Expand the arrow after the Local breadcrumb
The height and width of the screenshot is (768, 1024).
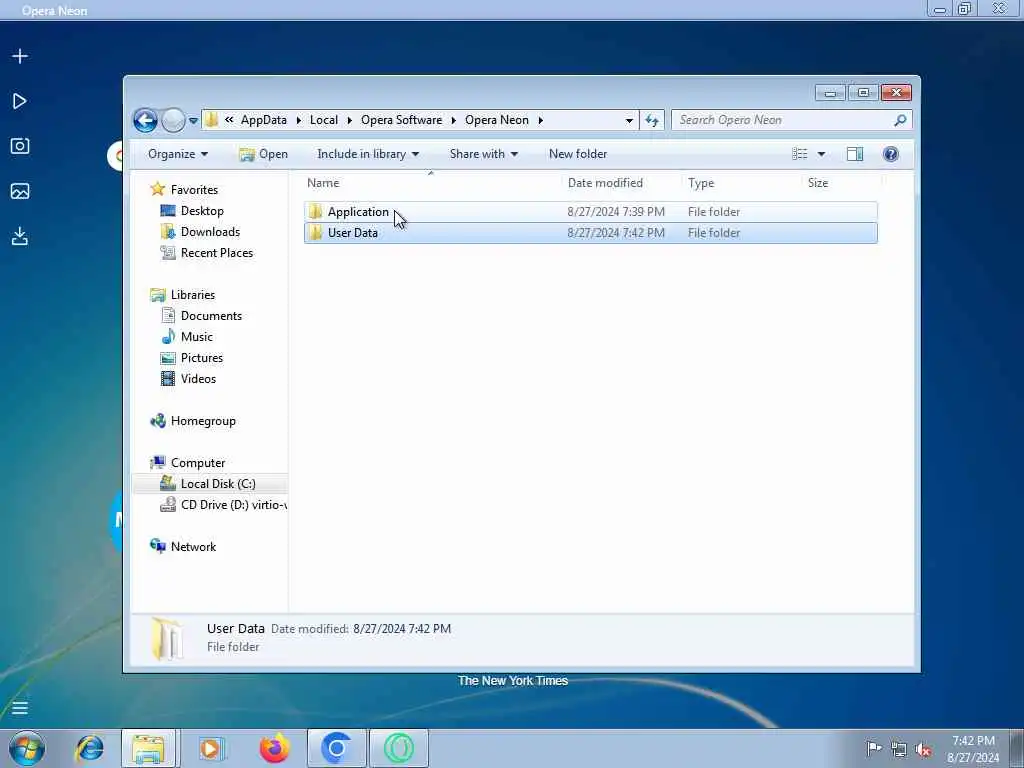[350, 120]
